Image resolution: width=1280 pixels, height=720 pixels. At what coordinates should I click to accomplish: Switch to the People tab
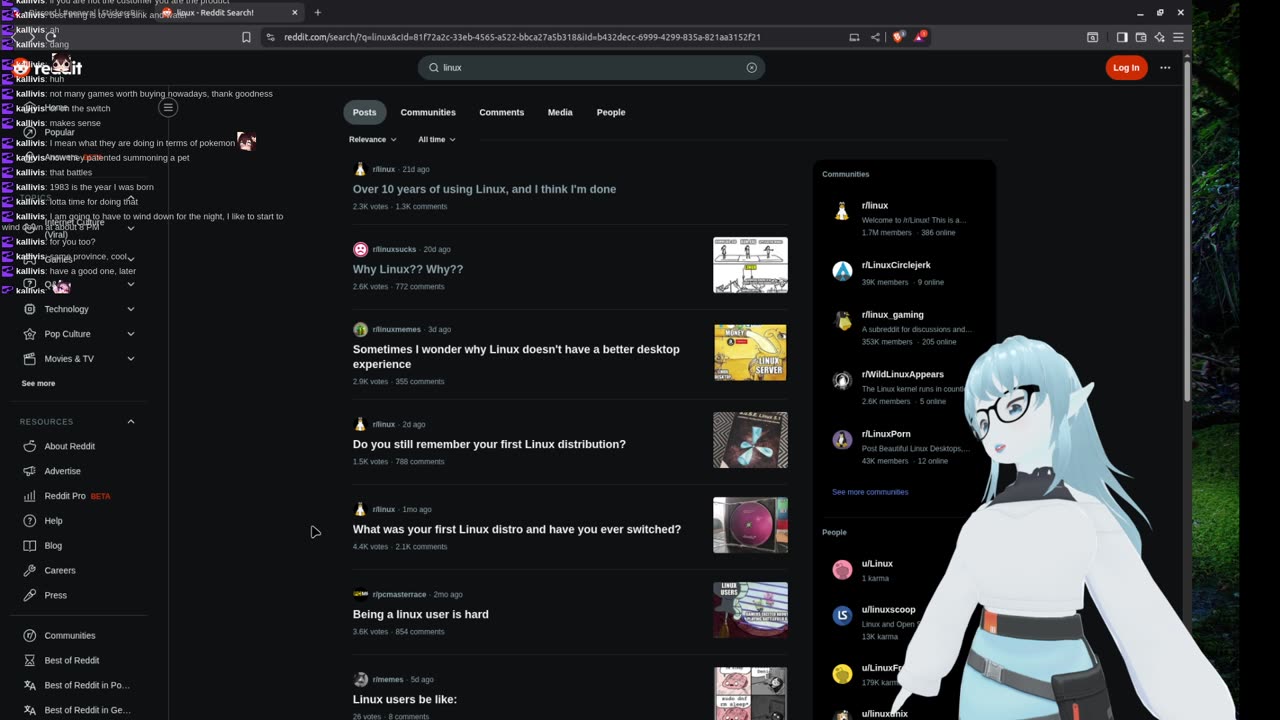point(611,112)
